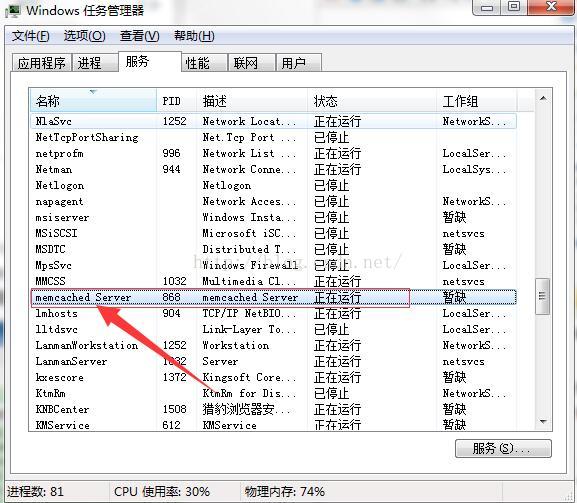Switch to the 用户 tab
577x503 pixels.
click(299, 63)
